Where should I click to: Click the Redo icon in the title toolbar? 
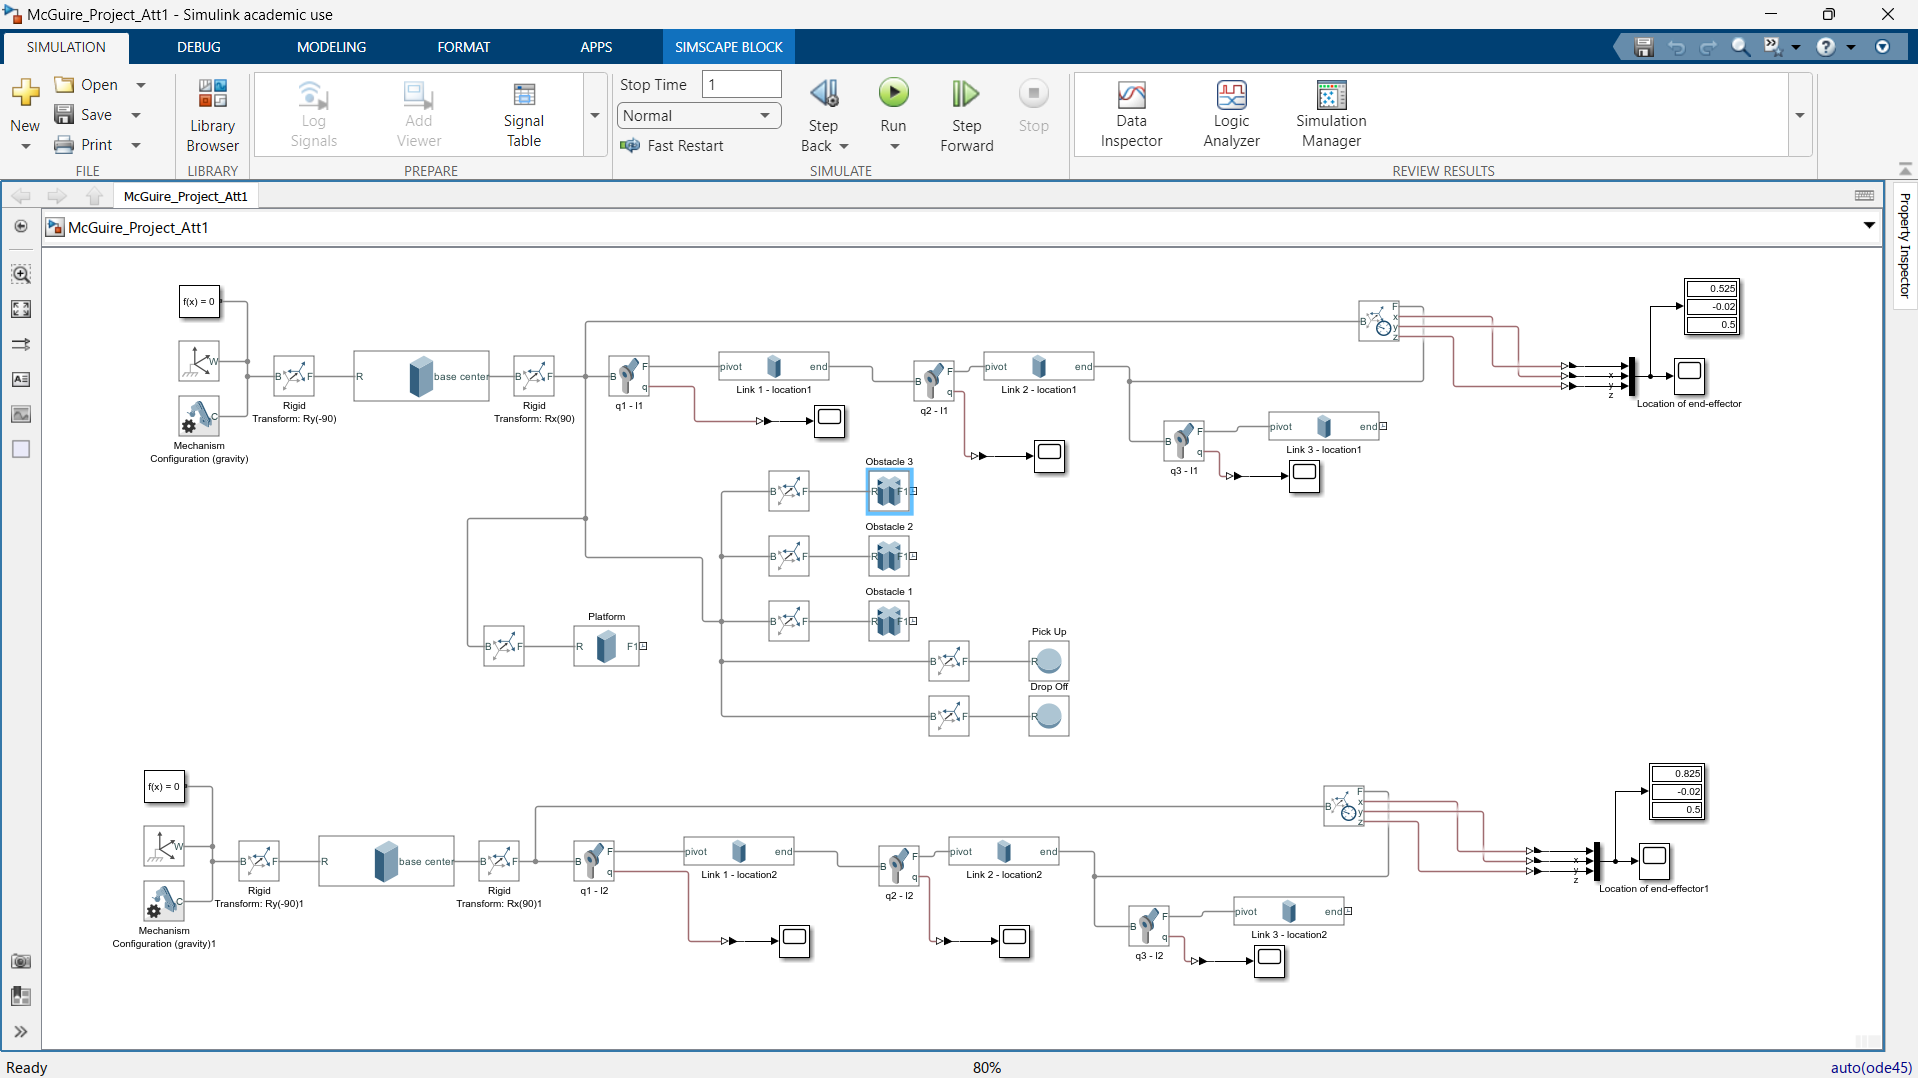(1708, 47)
